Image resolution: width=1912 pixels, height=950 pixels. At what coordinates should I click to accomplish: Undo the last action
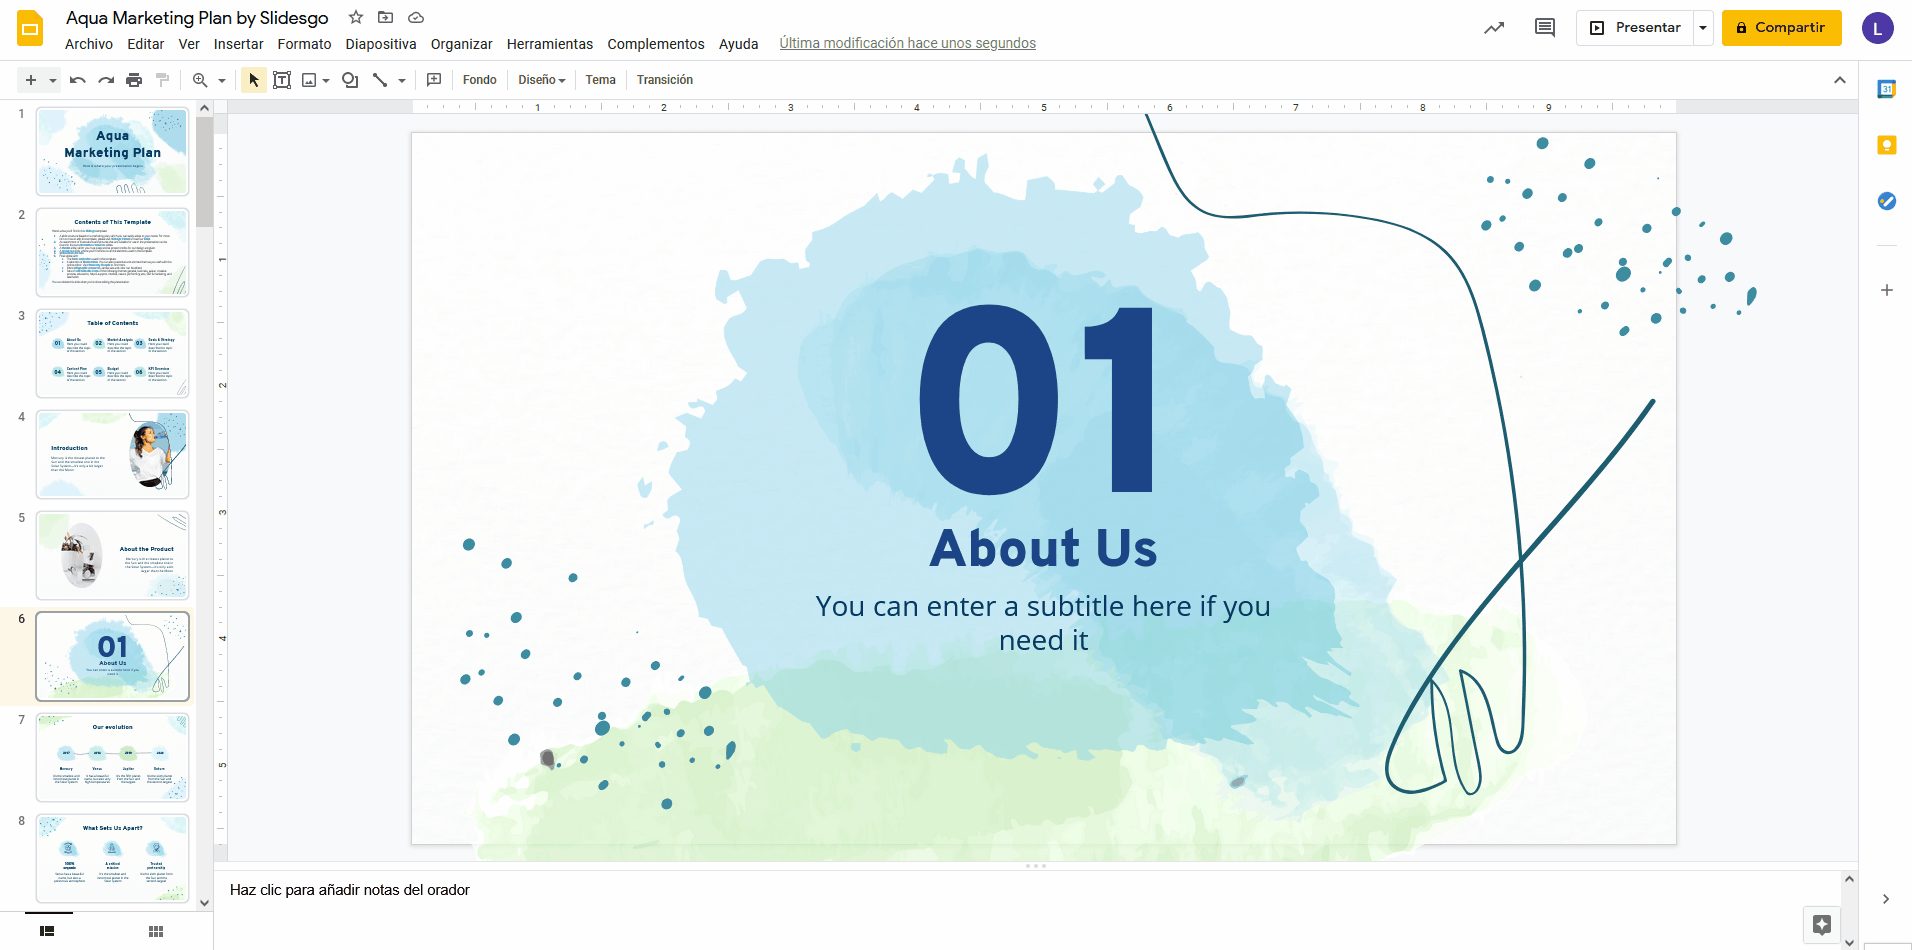78,80
